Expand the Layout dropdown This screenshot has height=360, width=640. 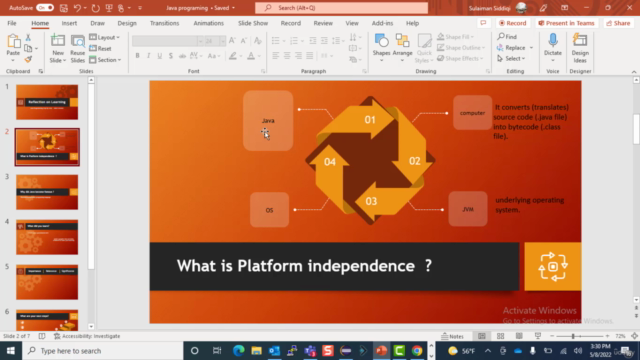tap(104, 37)
